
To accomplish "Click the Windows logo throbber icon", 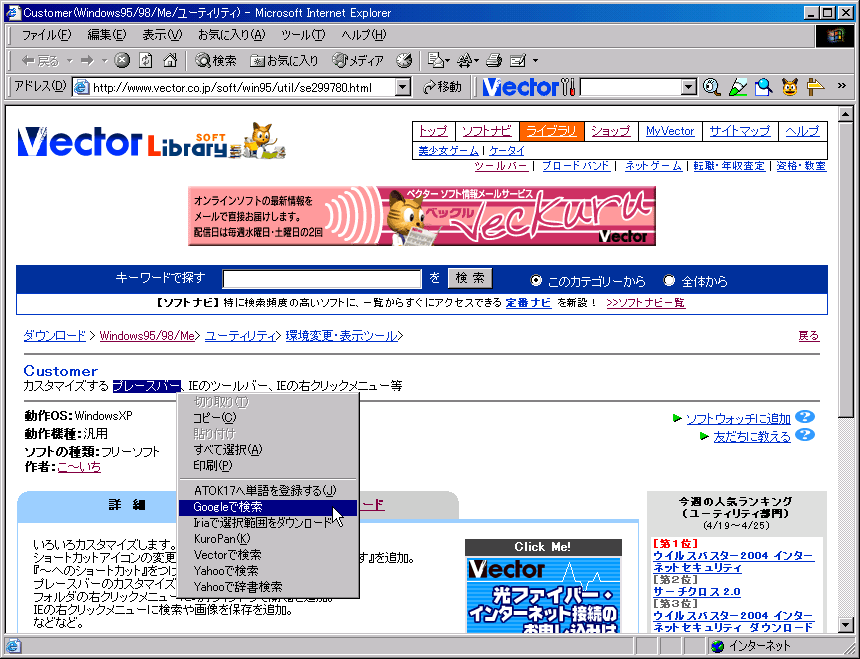I will tap(835, 36).
